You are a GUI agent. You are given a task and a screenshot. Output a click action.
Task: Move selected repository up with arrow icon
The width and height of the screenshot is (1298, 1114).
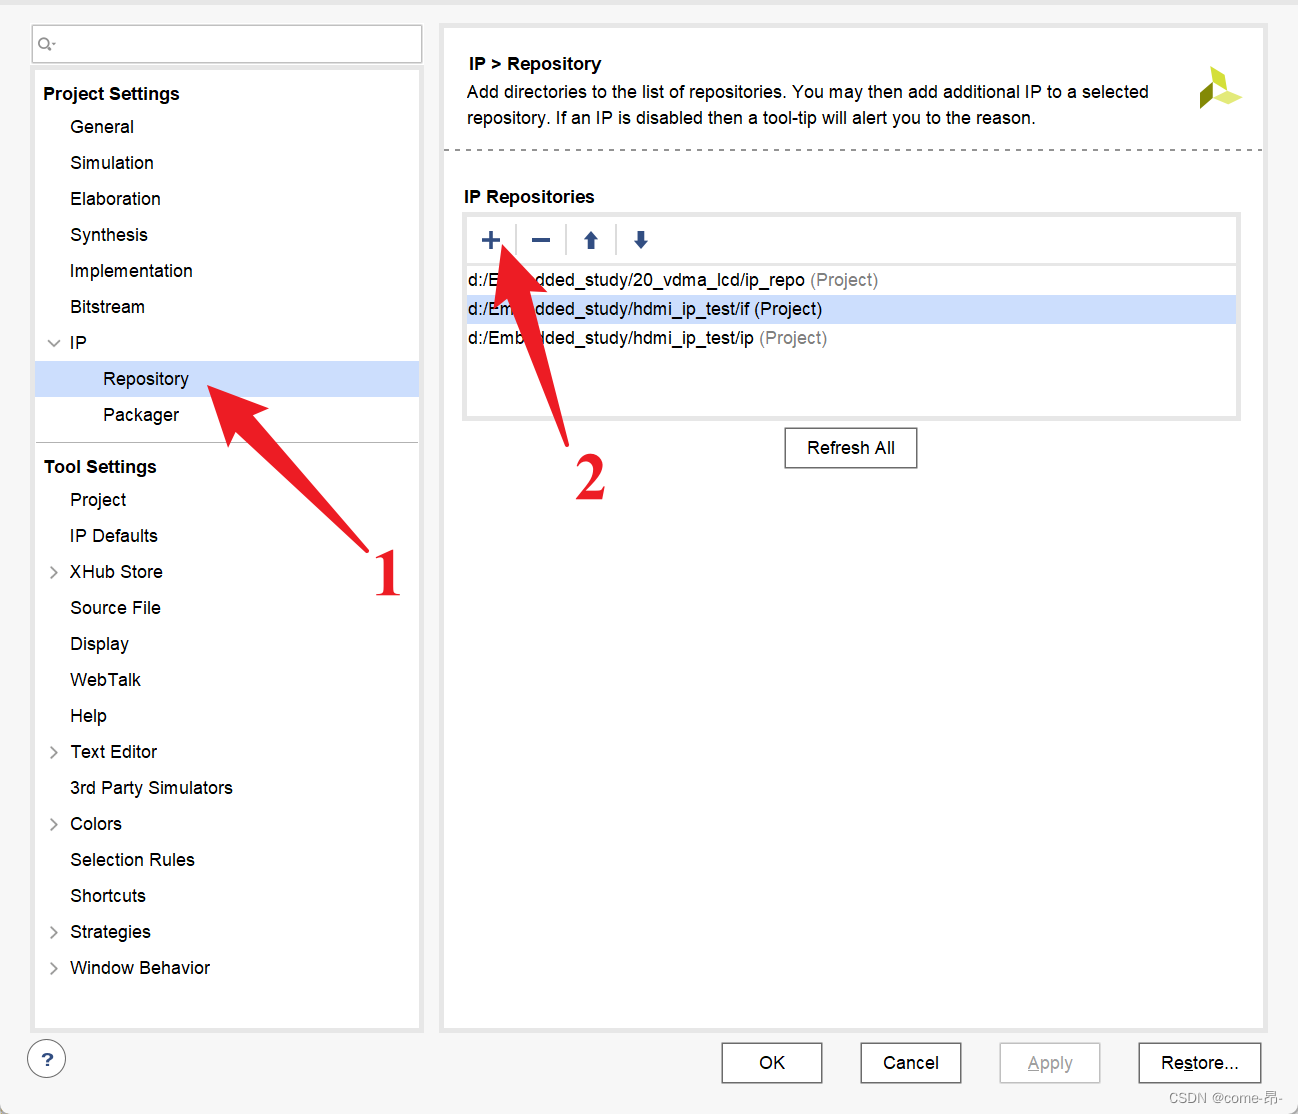pyautogui.click(x=591, y=240)
